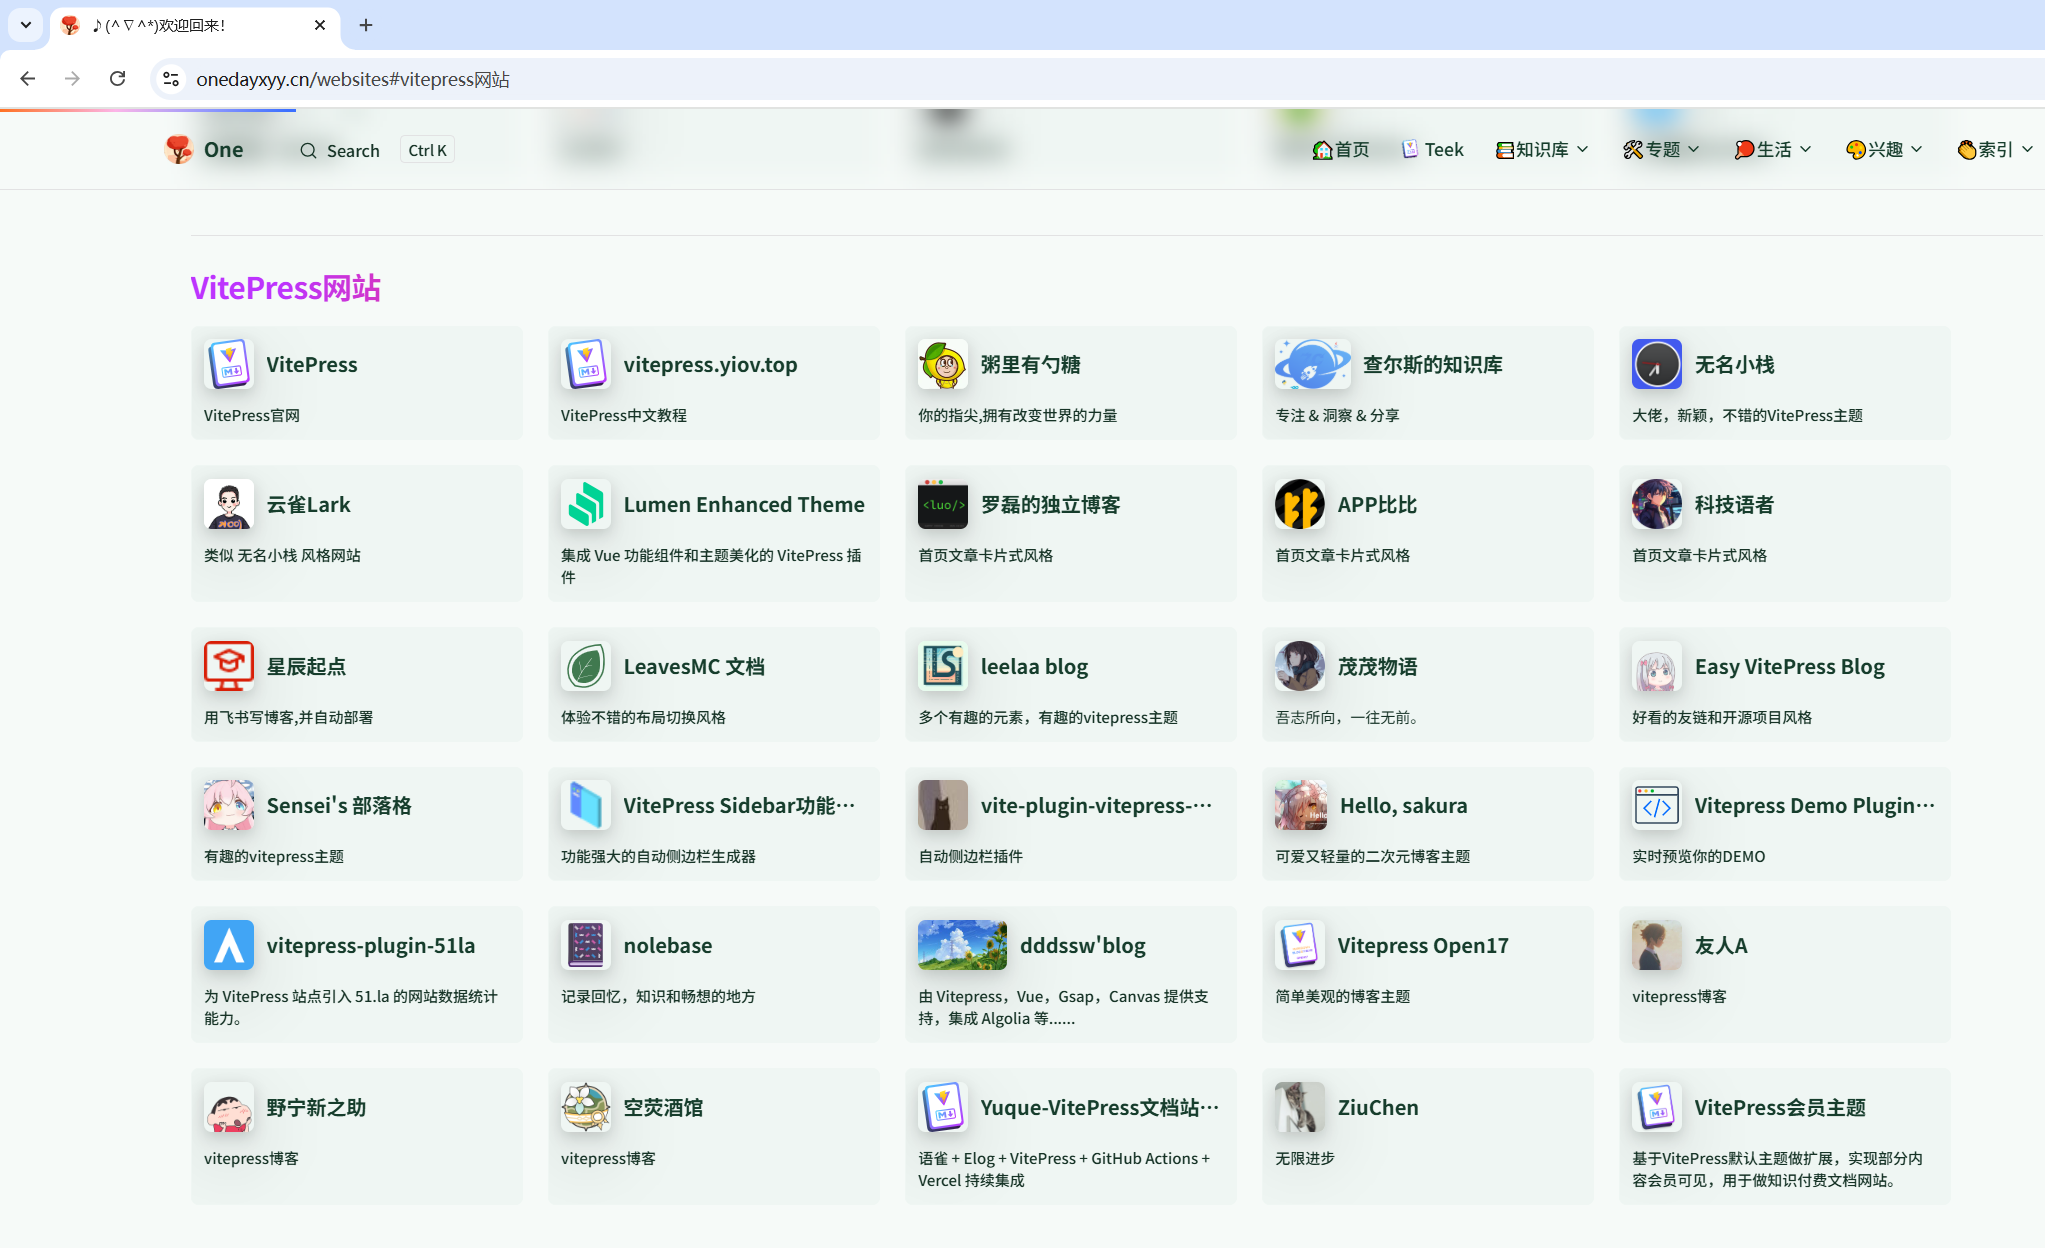Open the Search box in navbar
Screen dimensions: 2045x1248
[340, 150]
